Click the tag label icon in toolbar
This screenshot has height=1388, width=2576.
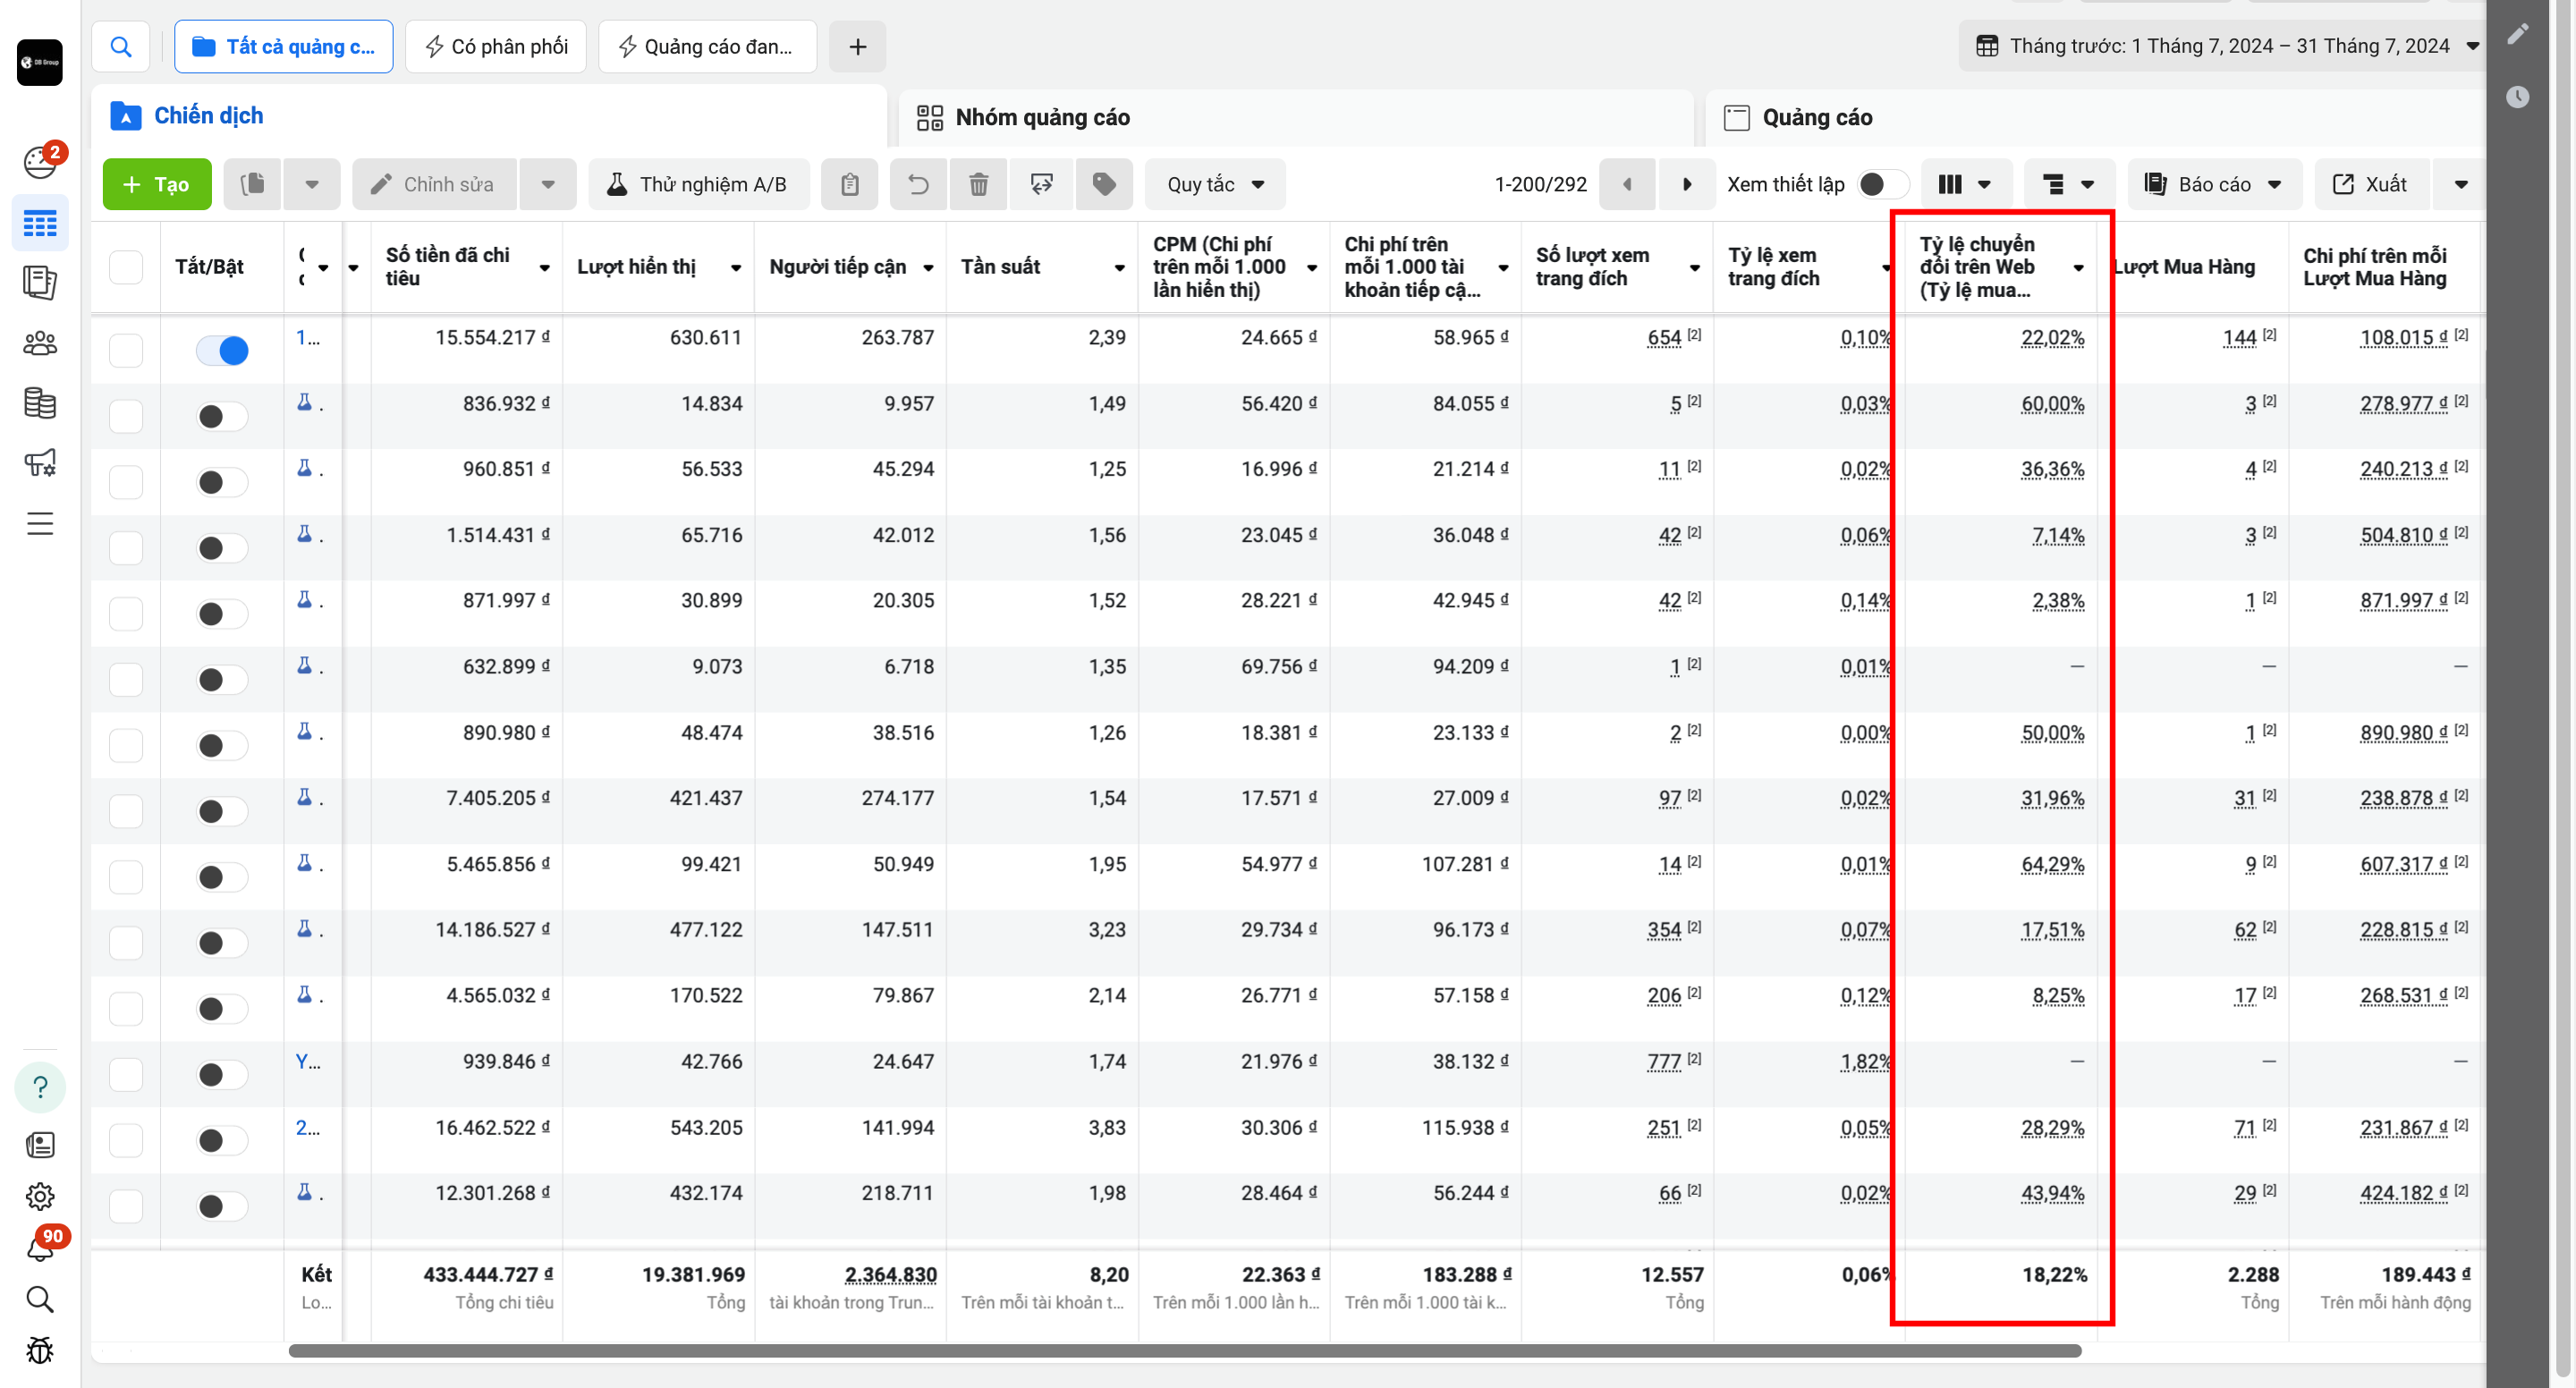pos(1104,184)
